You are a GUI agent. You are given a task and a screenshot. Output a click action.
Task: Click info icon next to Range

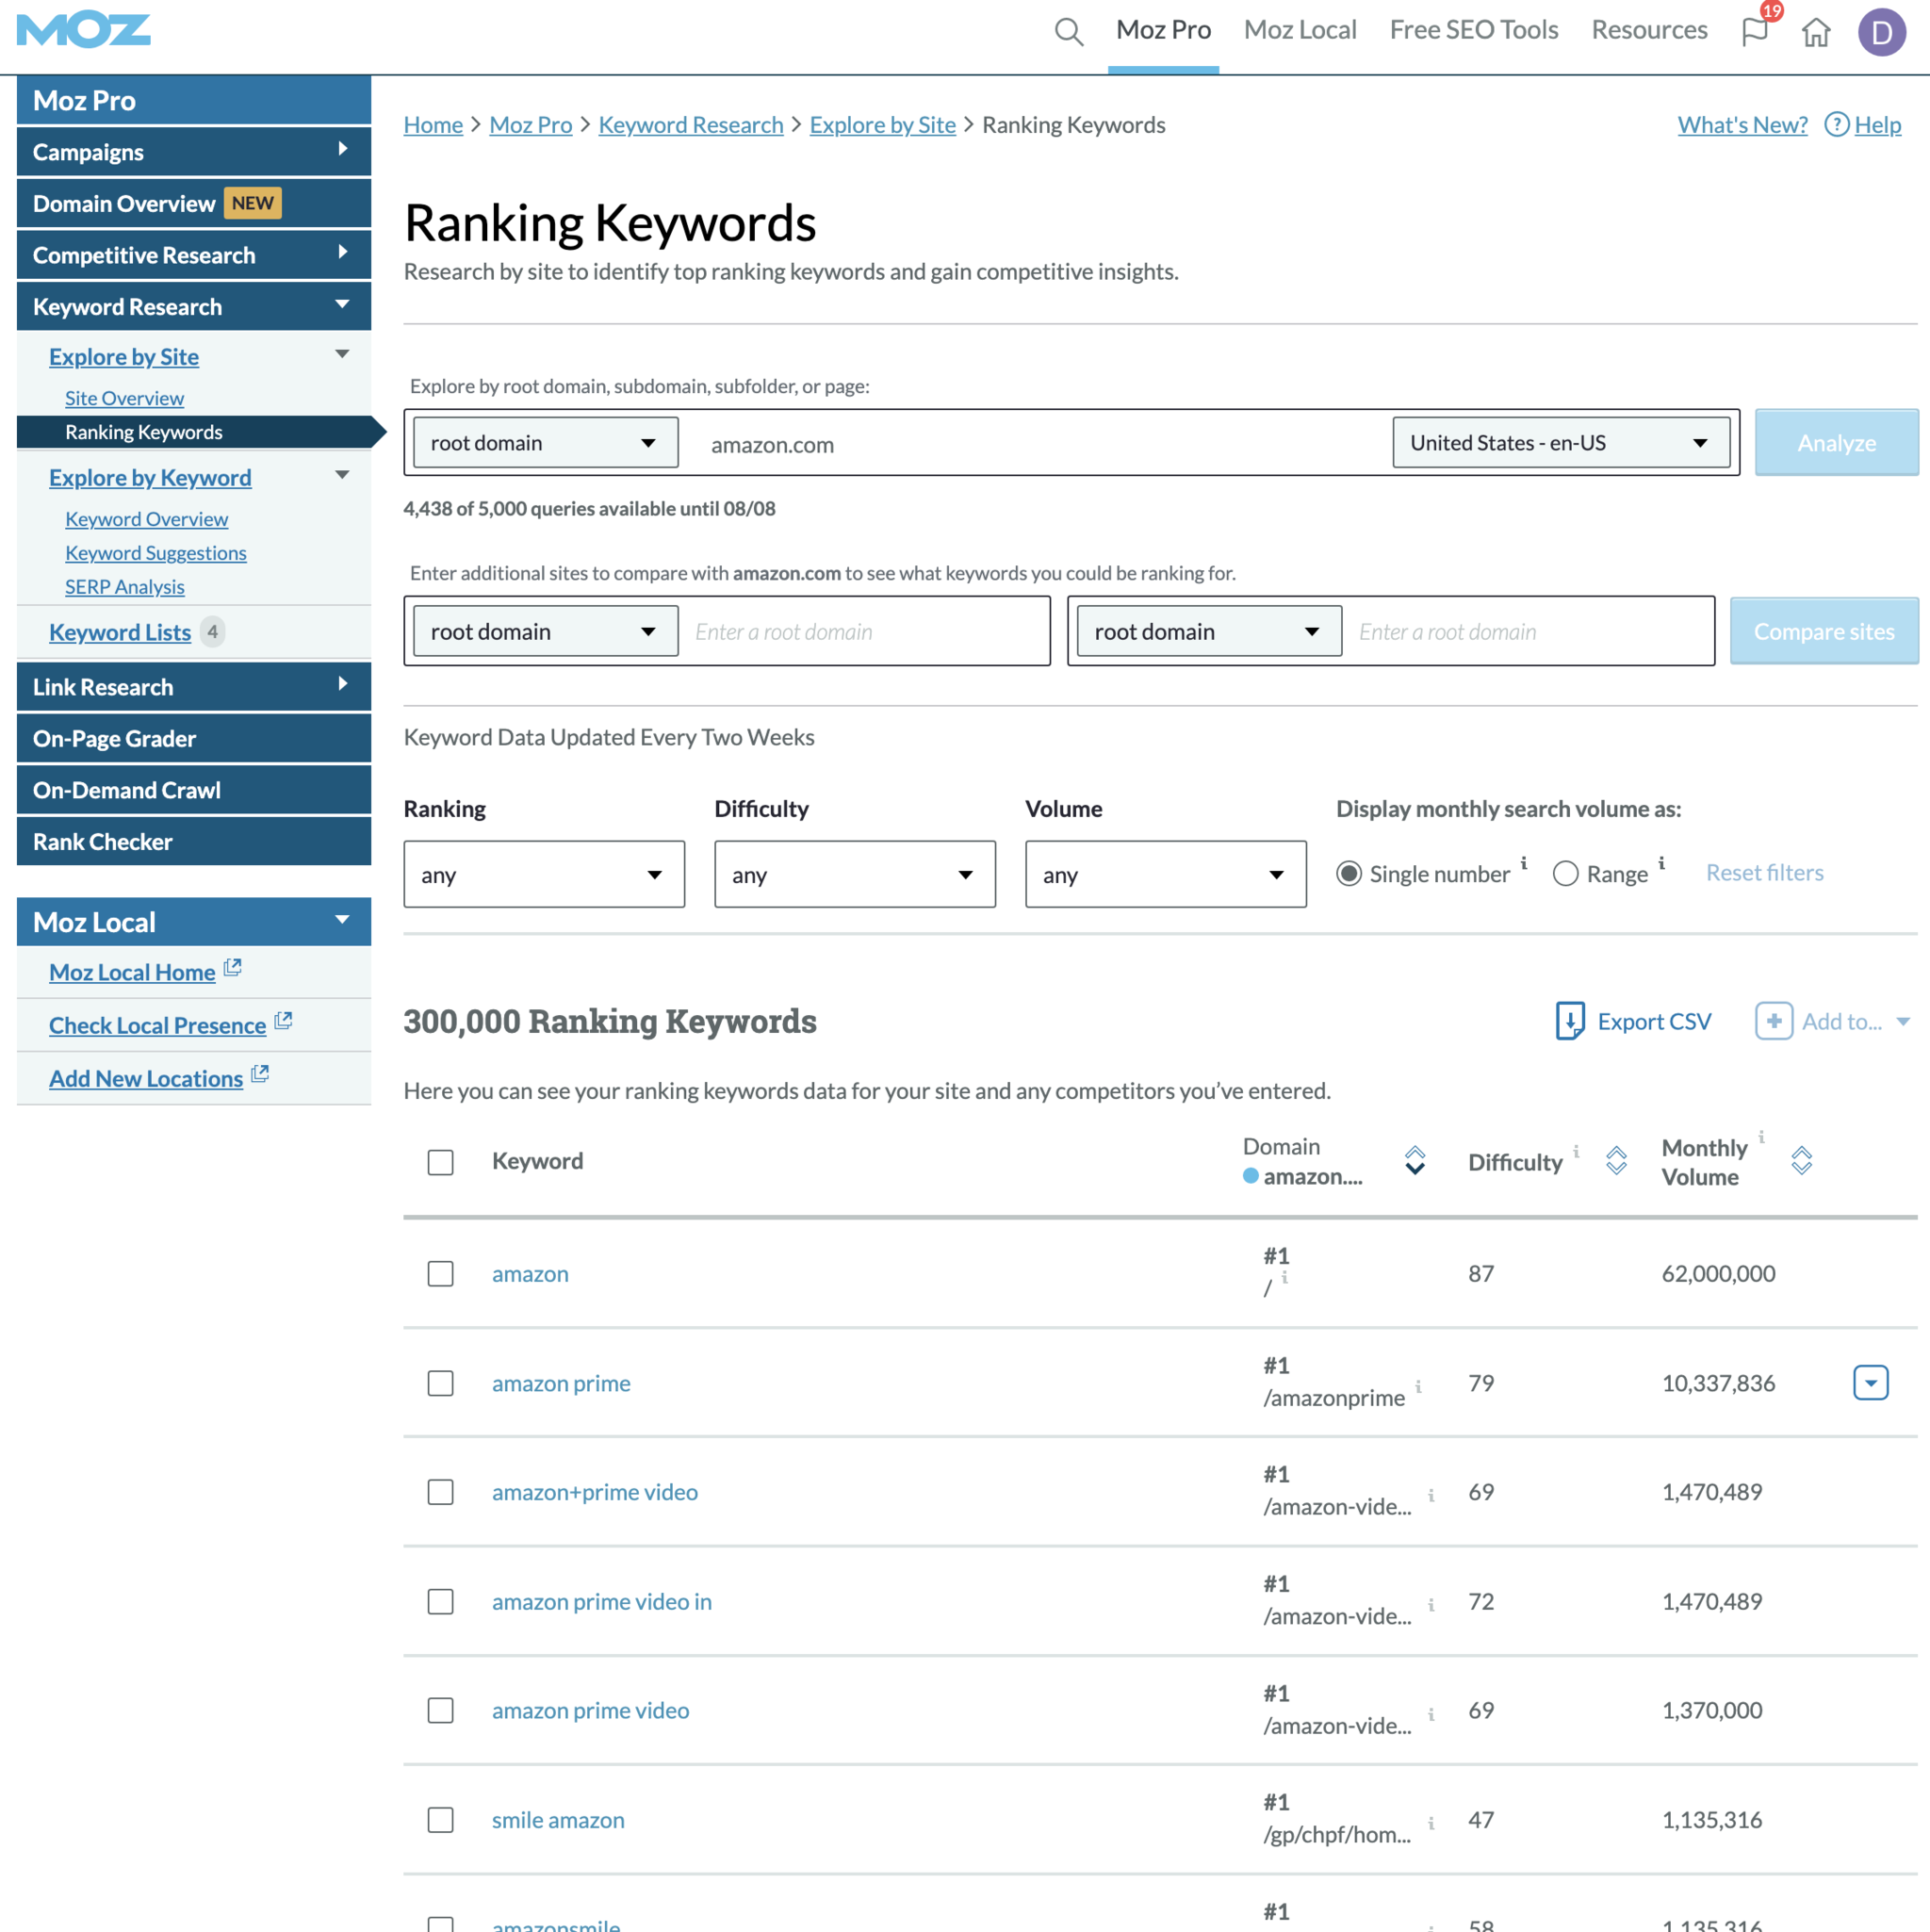(x=1662, y=863)
